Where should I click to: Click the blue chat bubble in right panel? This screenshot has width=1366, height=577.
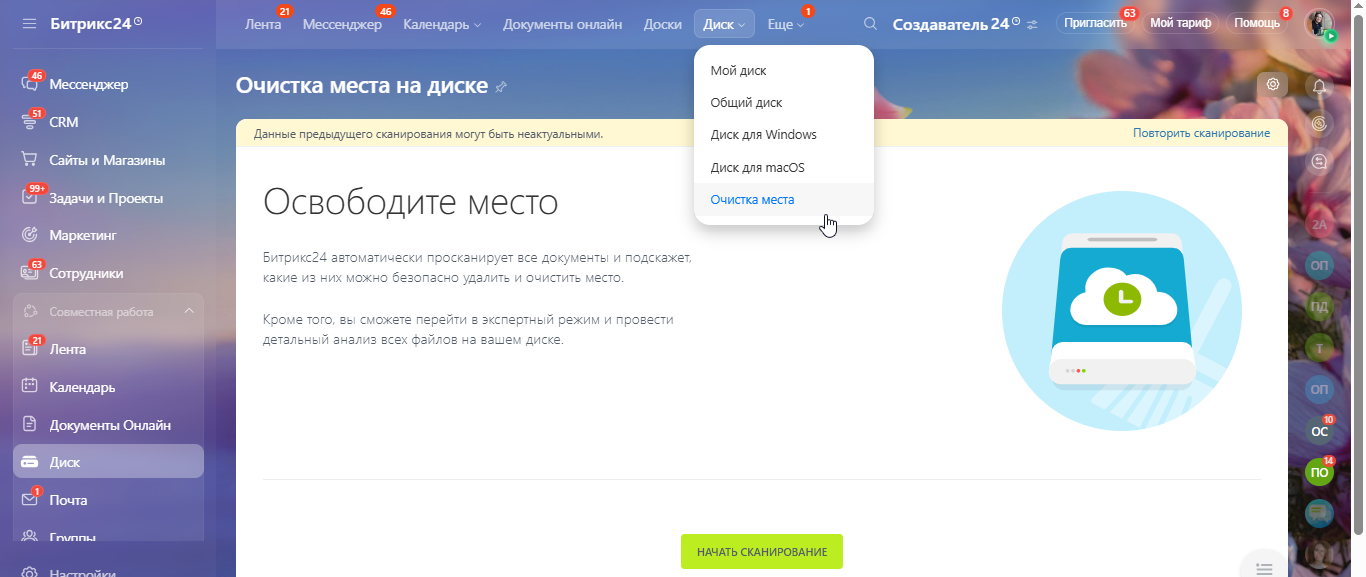(1320, 513)
